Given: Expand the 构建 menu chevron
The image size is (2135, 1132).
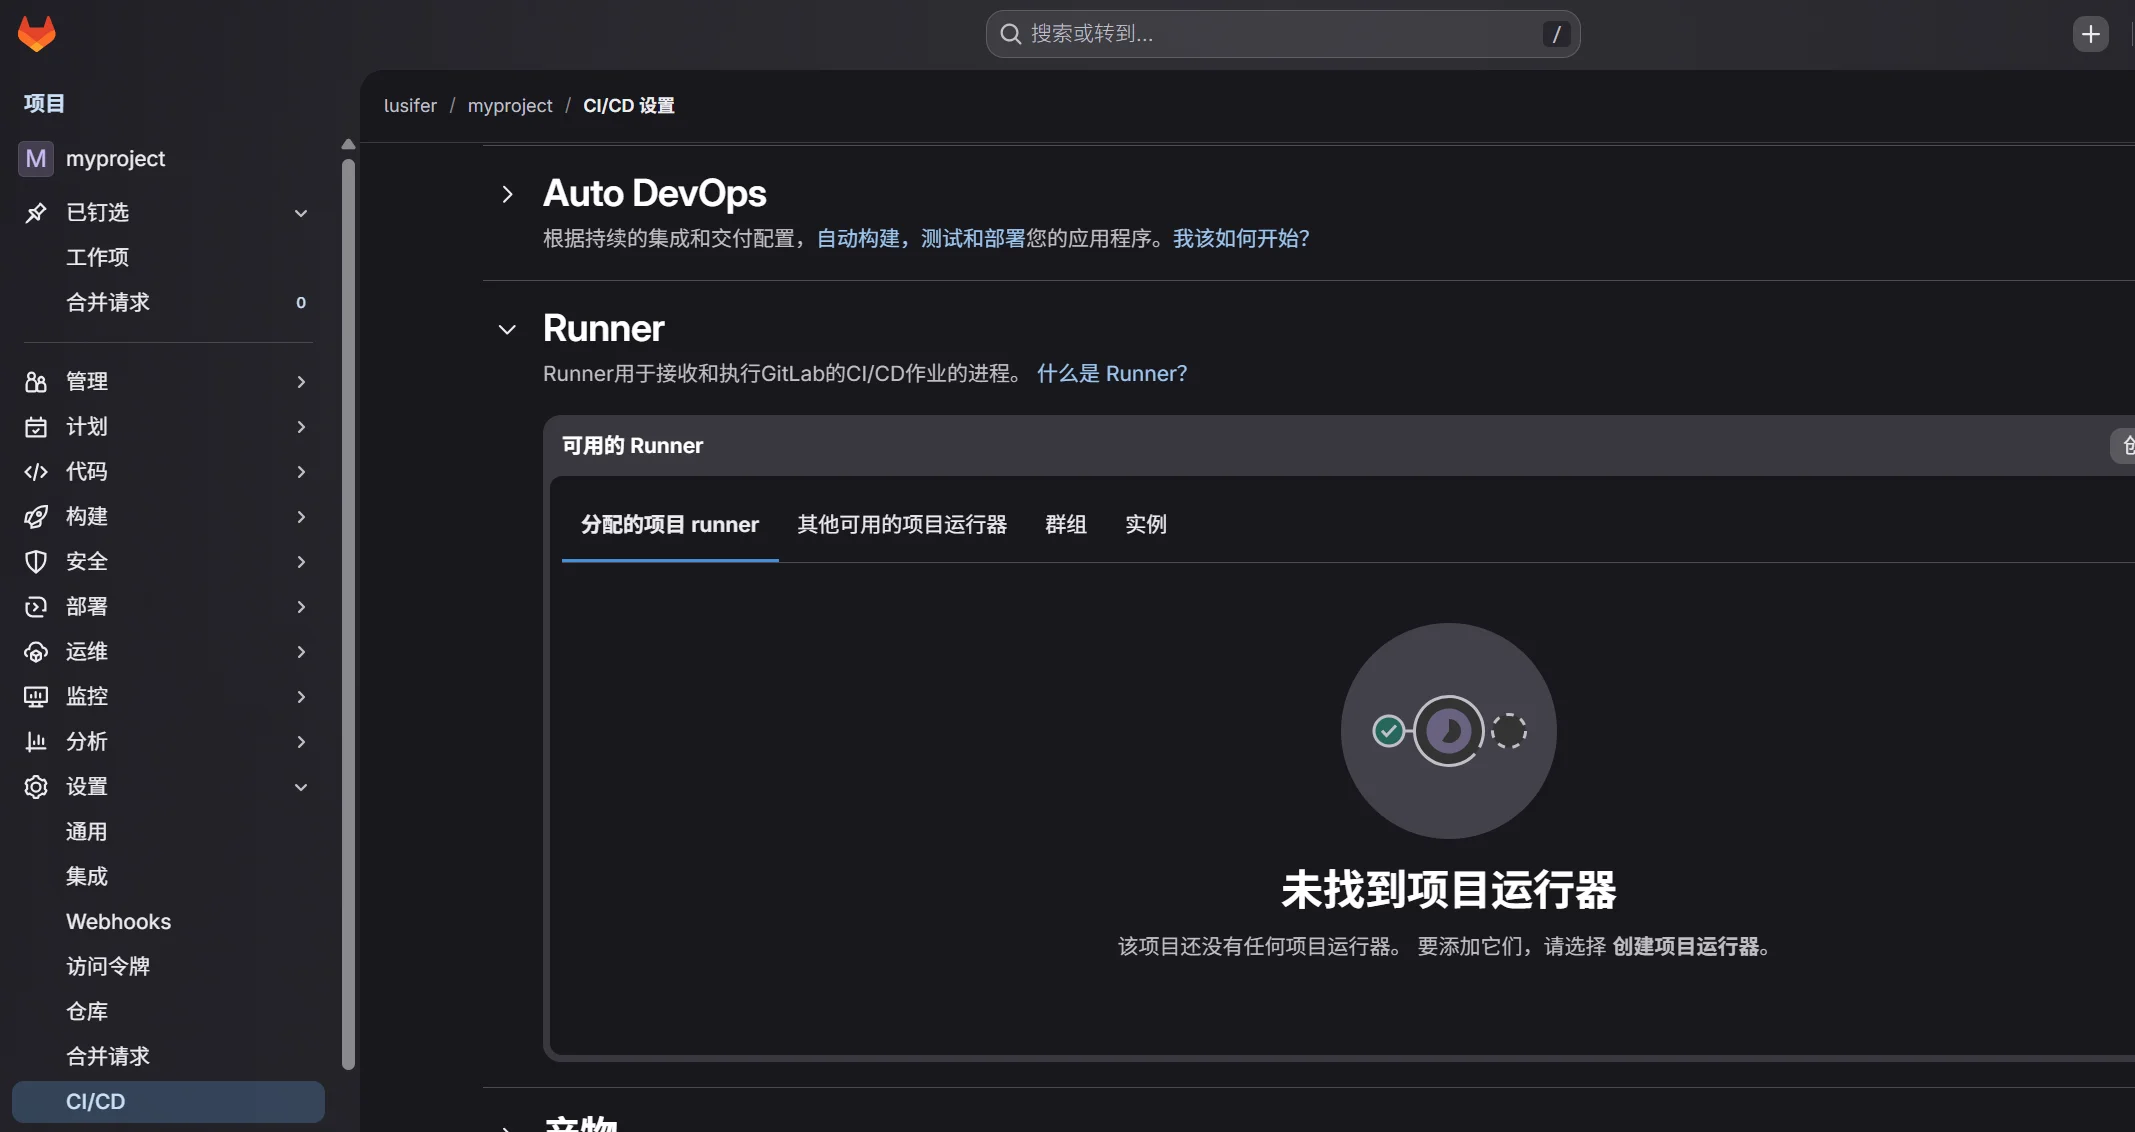Looking at the screenshot, I should pyautogui.click(x=301, y=517).
